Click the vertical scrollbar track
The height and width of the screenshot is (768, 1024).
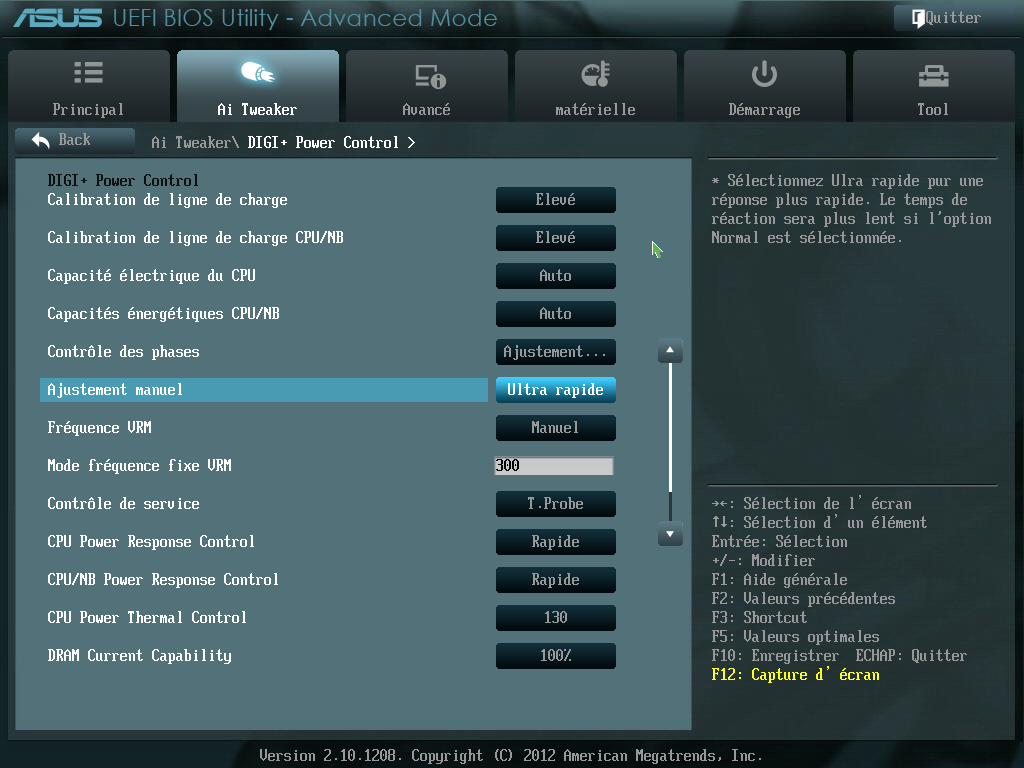pos(670,442)
